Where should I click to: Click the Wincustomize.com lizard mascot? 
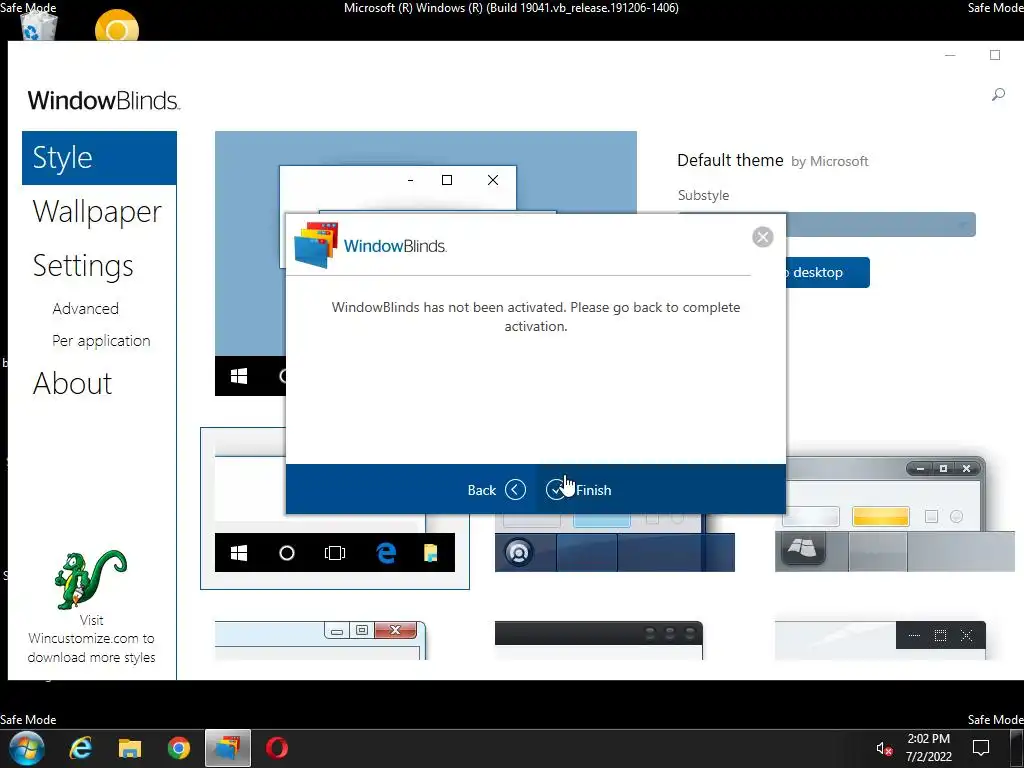[91, 579]
